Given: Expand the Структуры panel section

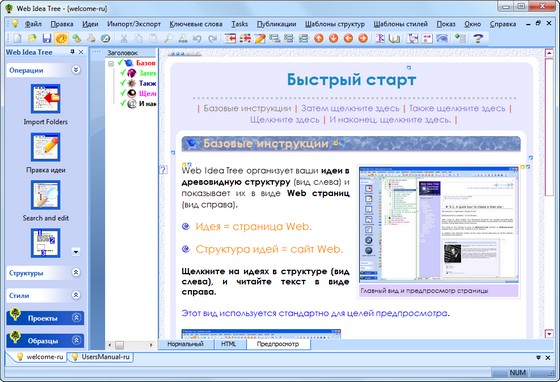Looking at the screenshot, I should 76,272.
